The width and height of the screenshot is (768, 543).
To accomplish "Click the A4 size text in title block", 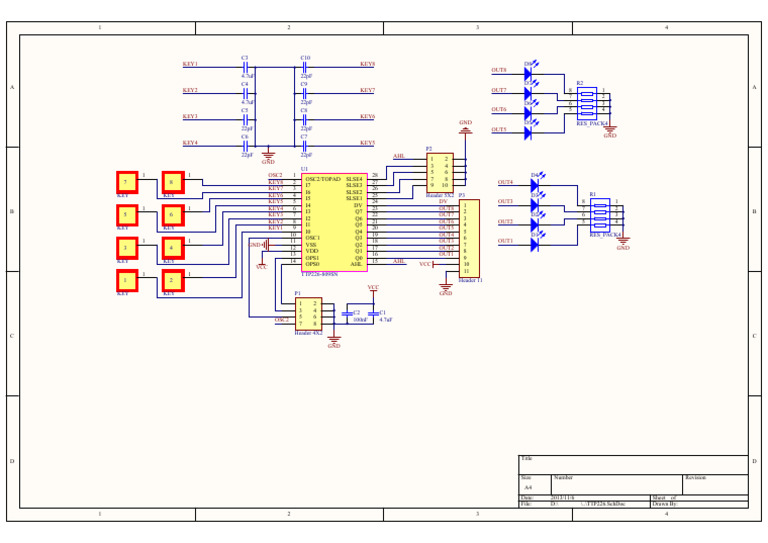I will point(528,488).
